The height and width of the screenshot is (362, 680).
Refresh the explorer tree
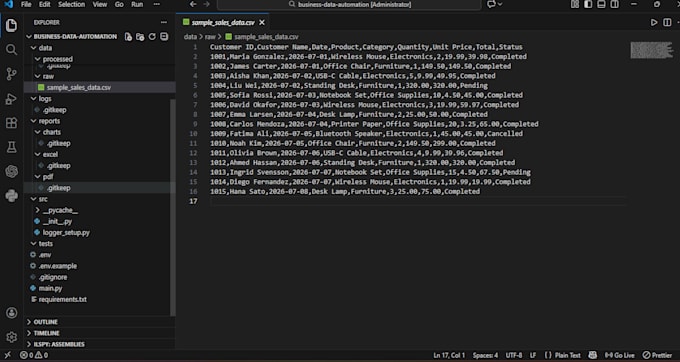point(152,37)
